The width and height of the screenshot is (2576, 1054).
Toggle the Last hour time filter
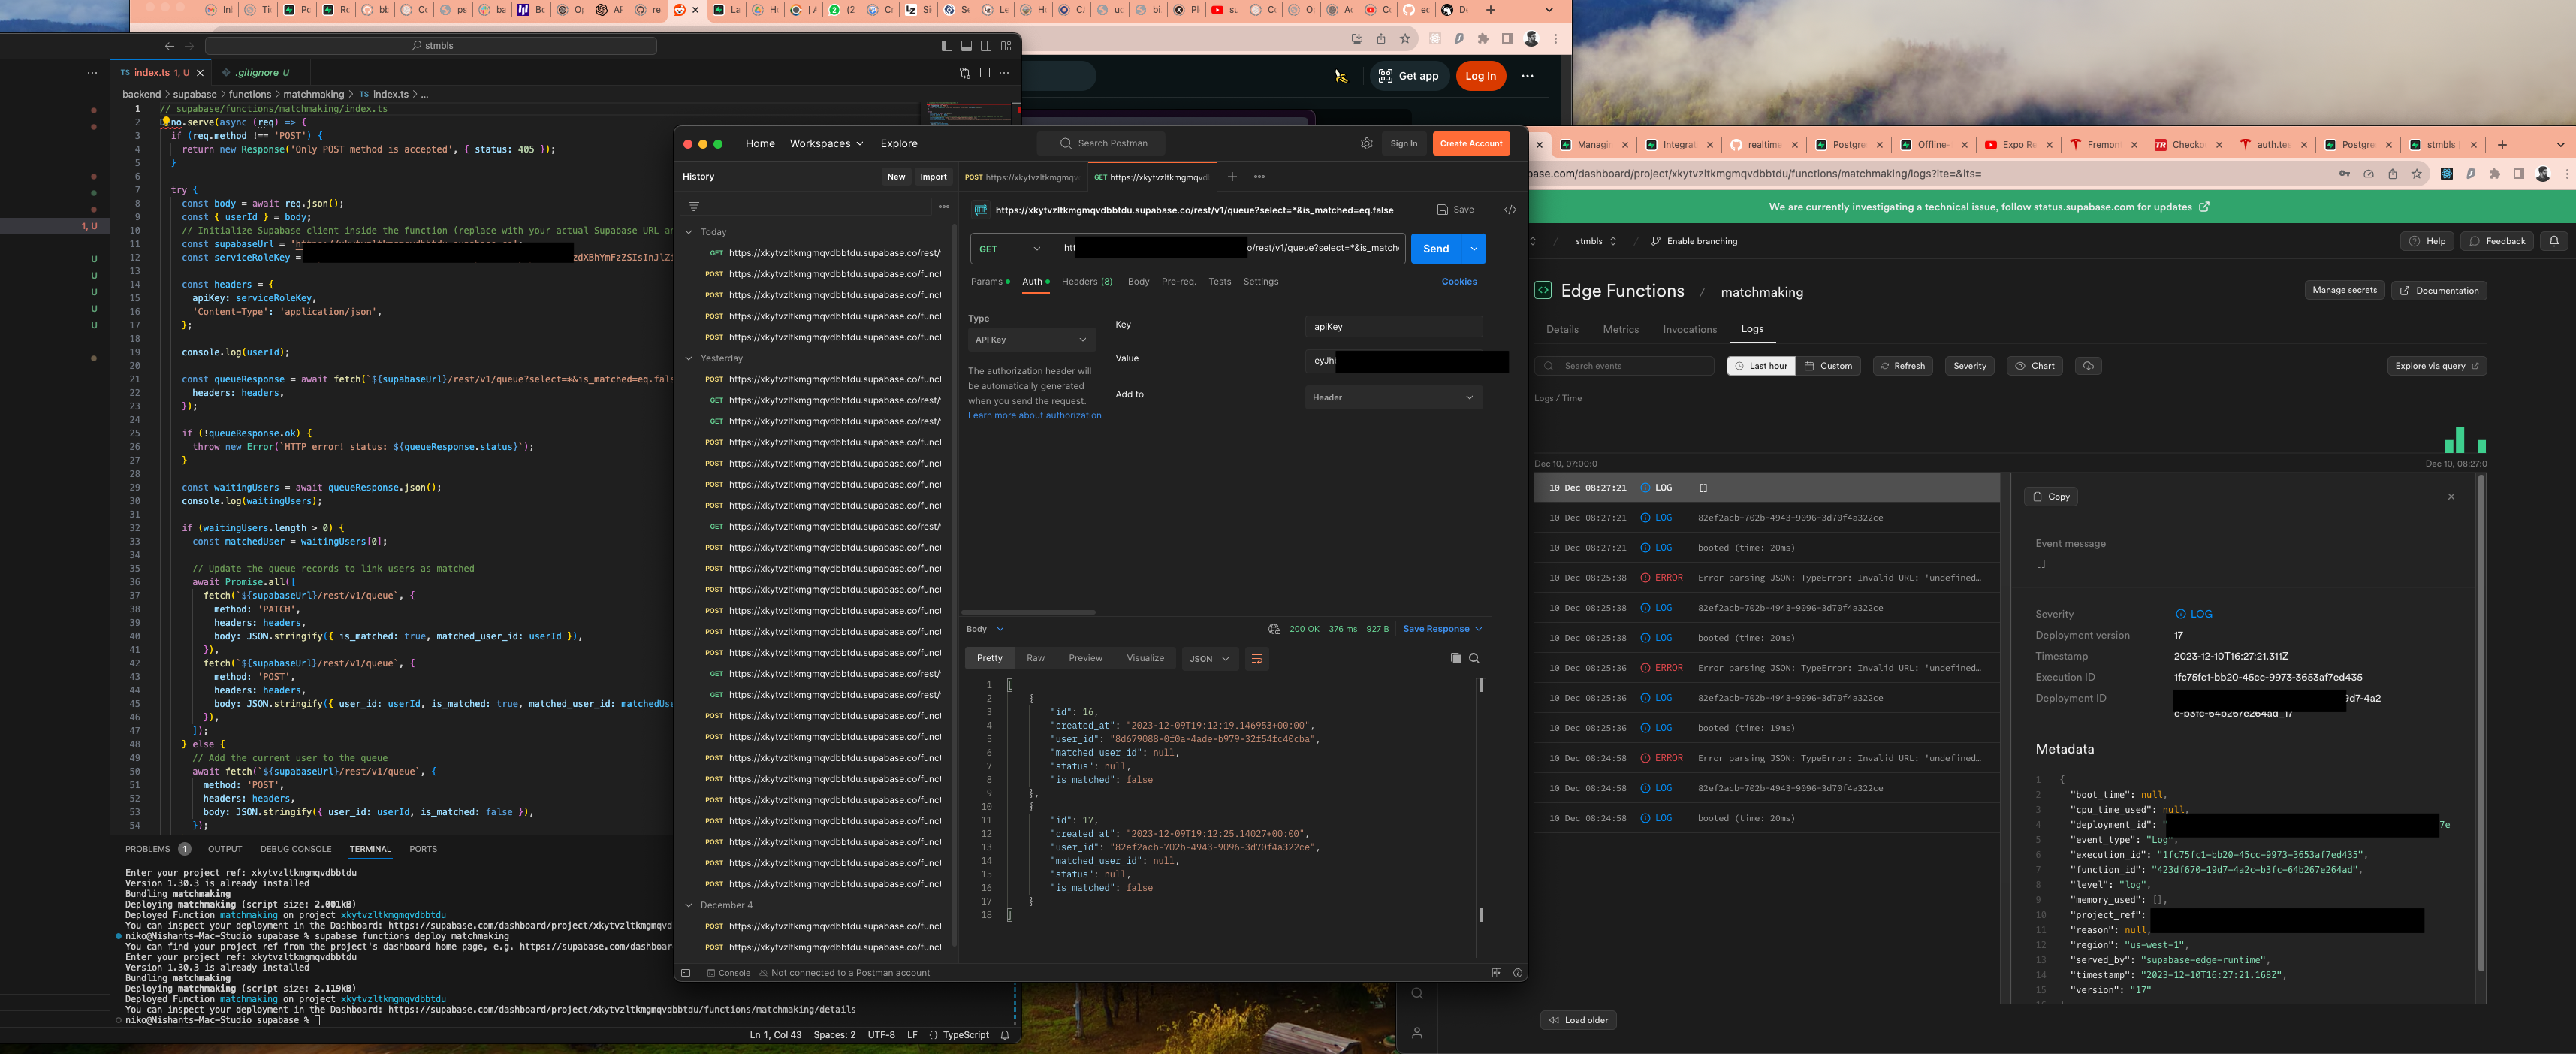(x=1760, y=366)
